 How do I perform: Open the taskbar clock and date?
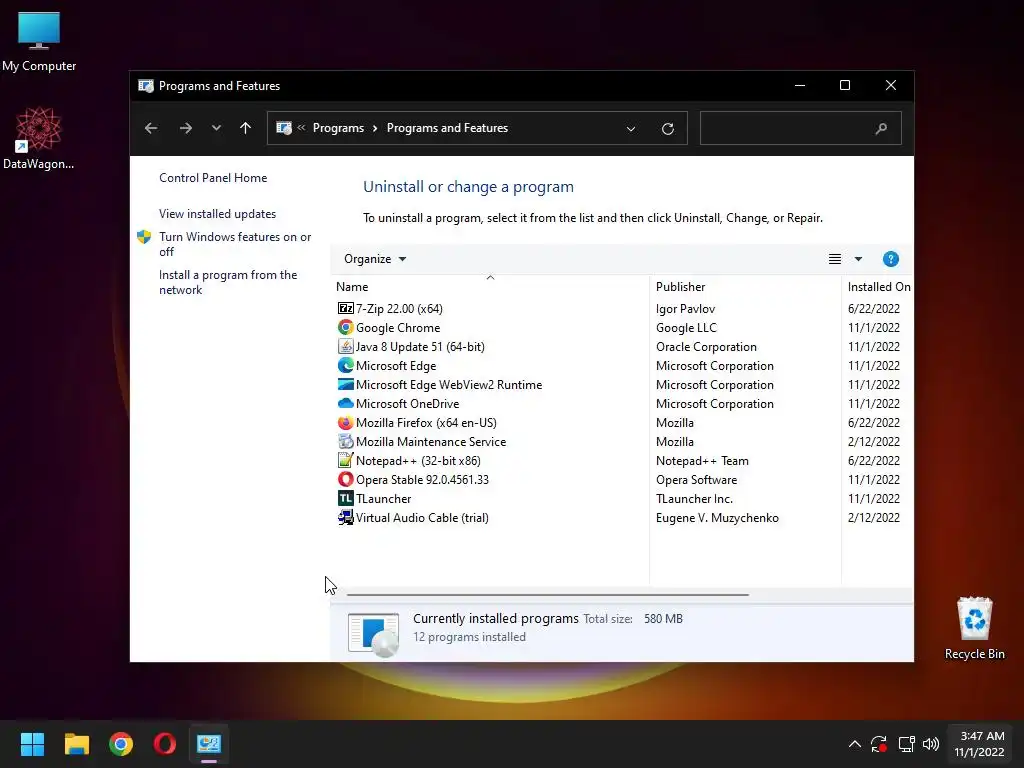[x=979, y=744]
